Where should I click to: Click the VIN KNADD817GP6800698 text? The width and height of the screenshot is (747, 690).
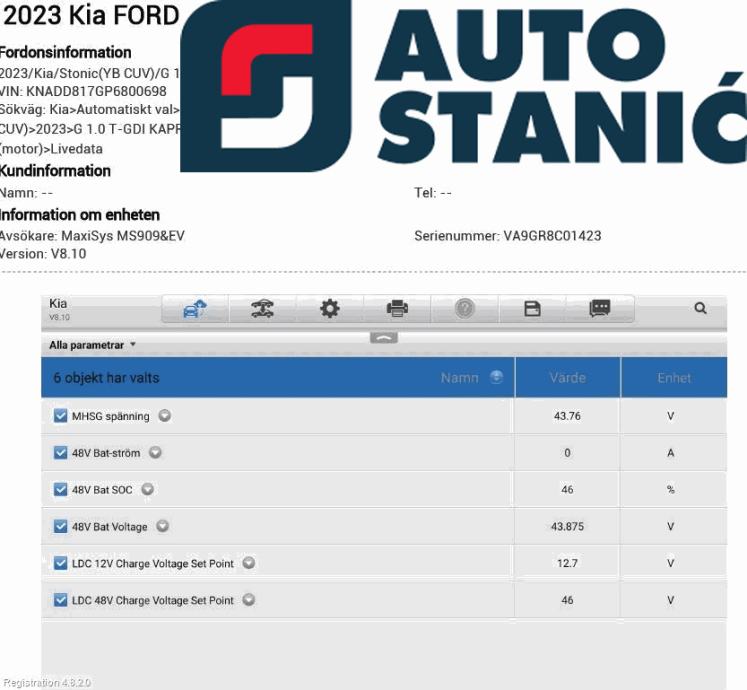(83, 91)
